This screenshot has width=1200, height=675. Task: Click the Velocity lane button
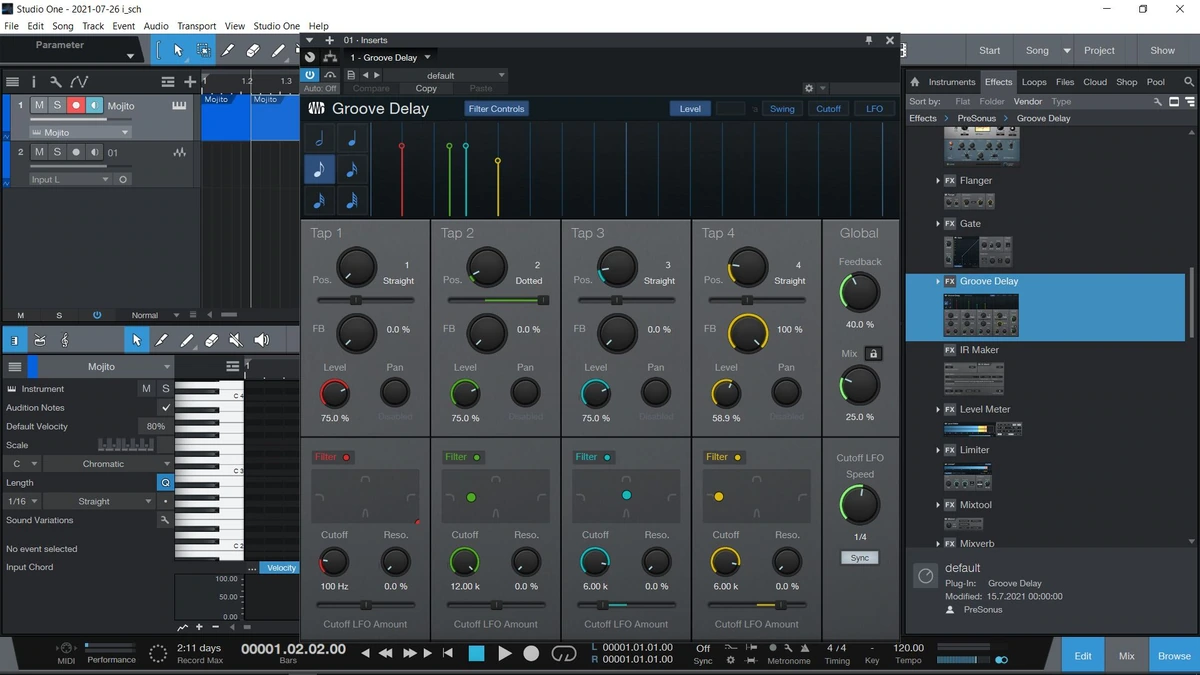tap(281, 568)
